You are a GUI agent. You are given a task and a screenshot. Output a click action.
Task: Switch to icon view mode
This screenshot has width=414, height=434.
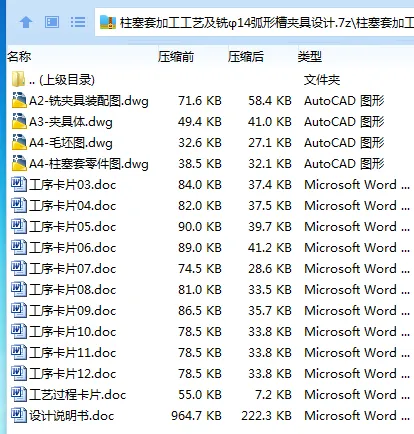pyautogui.click(x=52, y=22)
